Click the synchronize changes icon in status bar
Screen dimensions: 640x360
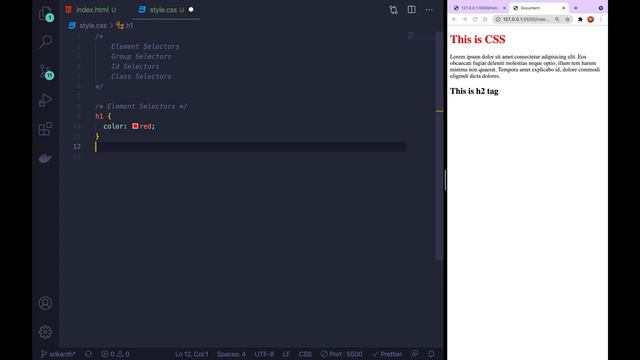(x=88, y=354)
